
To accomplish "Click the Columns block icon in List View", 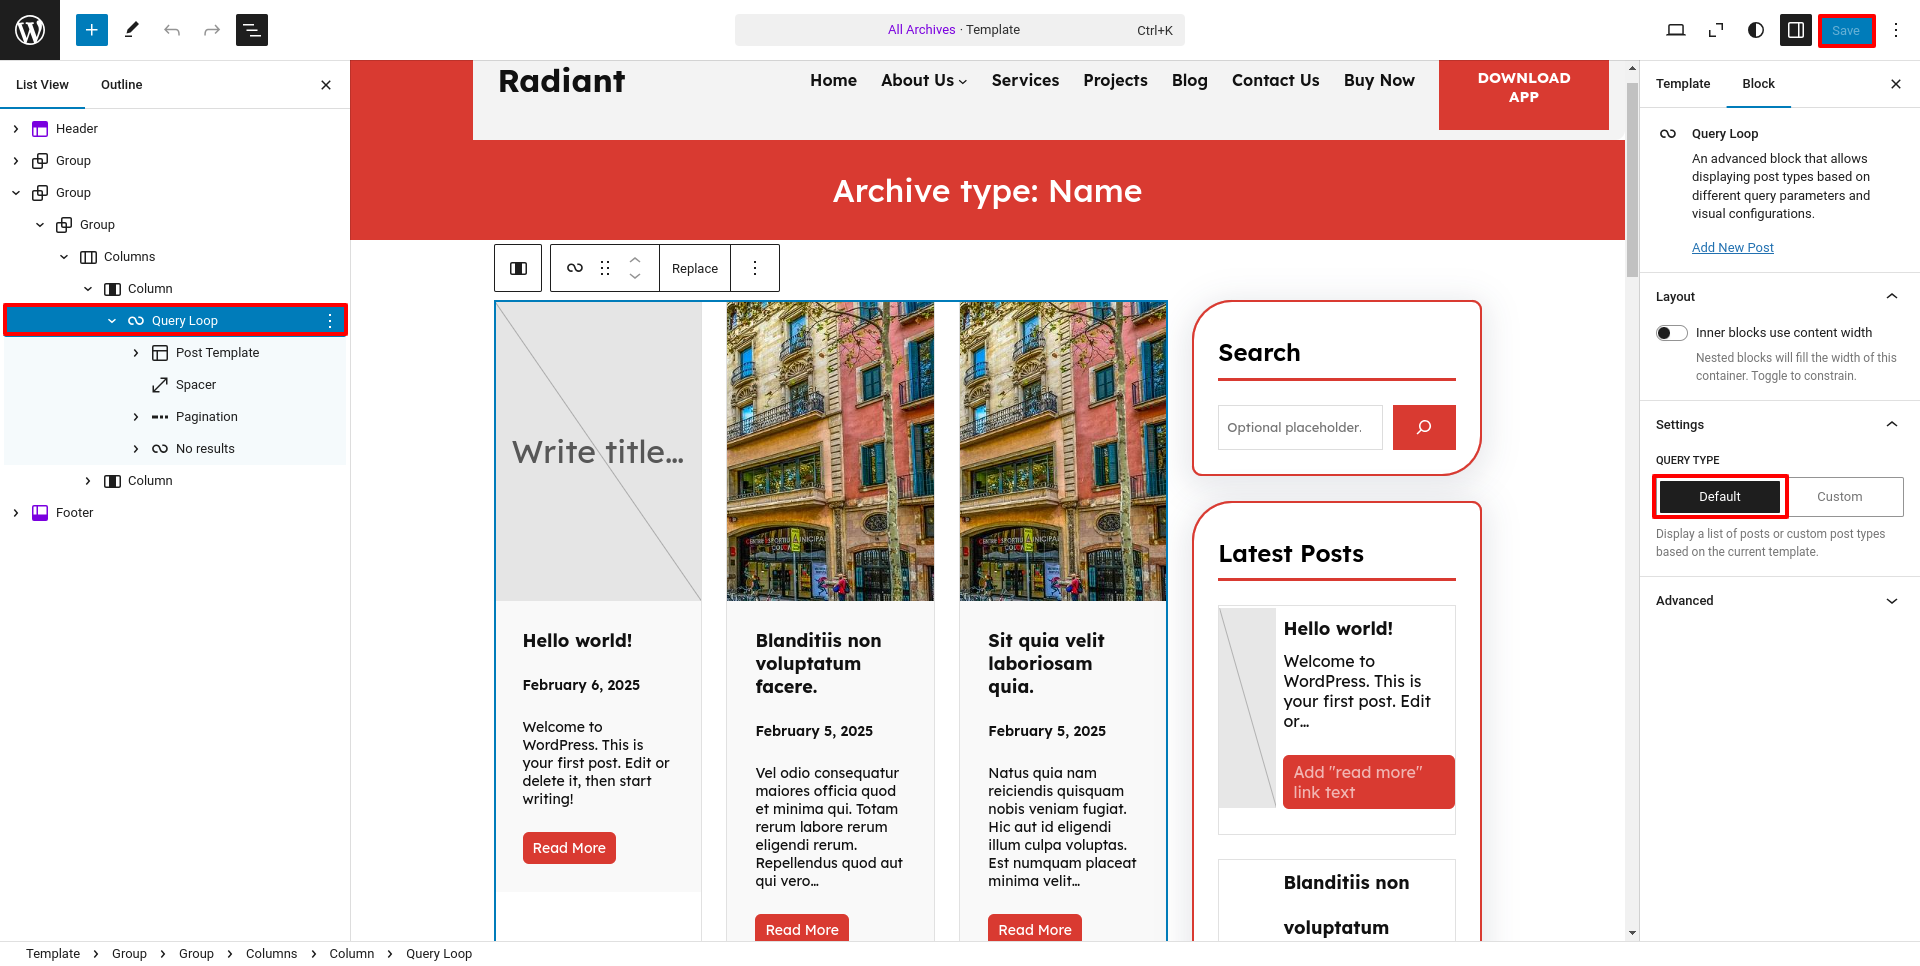I will [88, 257].
